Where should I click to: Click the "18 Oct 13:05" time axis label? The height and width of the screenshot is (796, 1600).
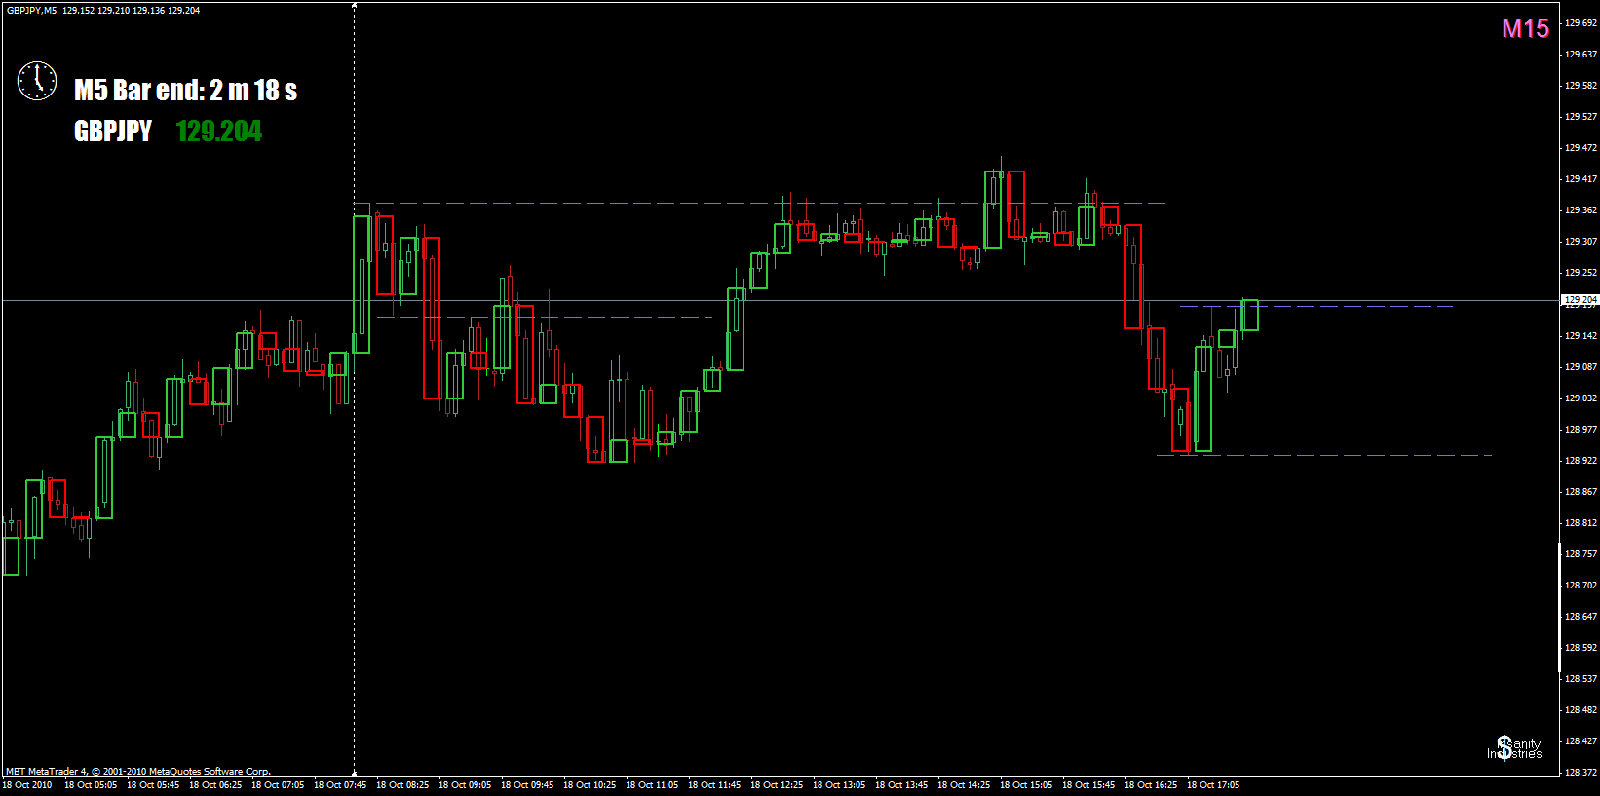click(839, 785)
